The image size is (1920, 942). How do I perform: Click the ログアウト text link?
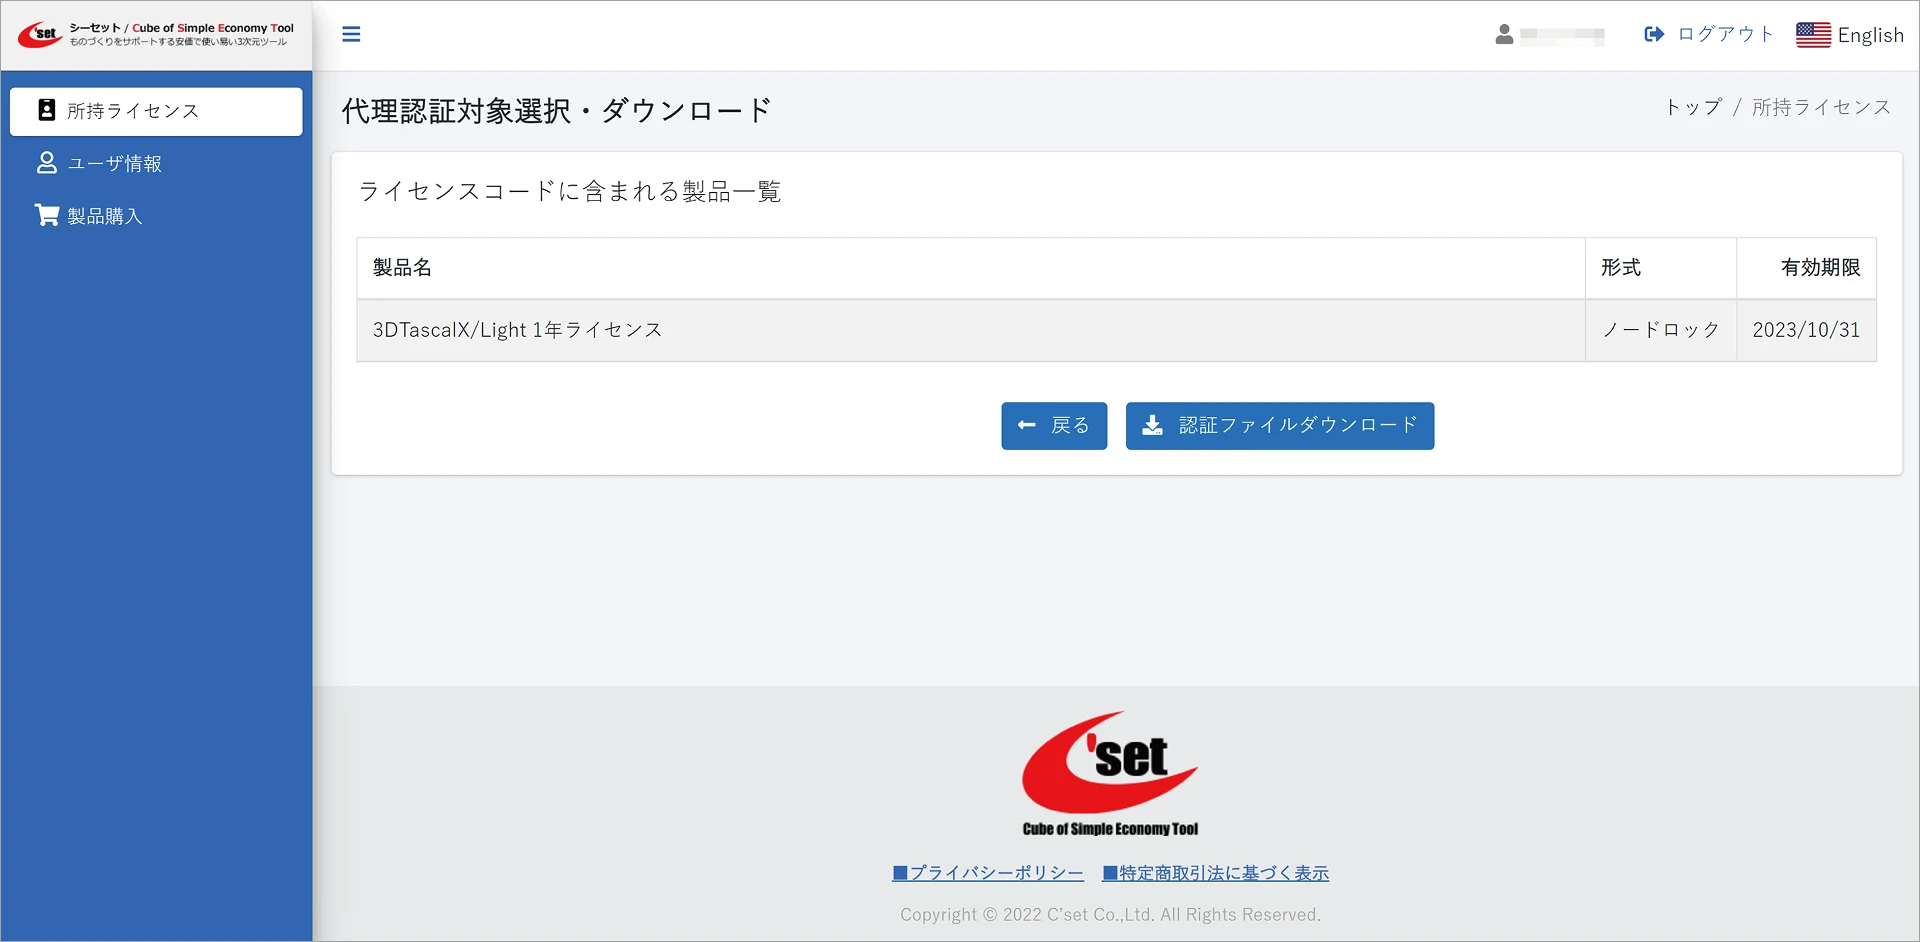1725,35
